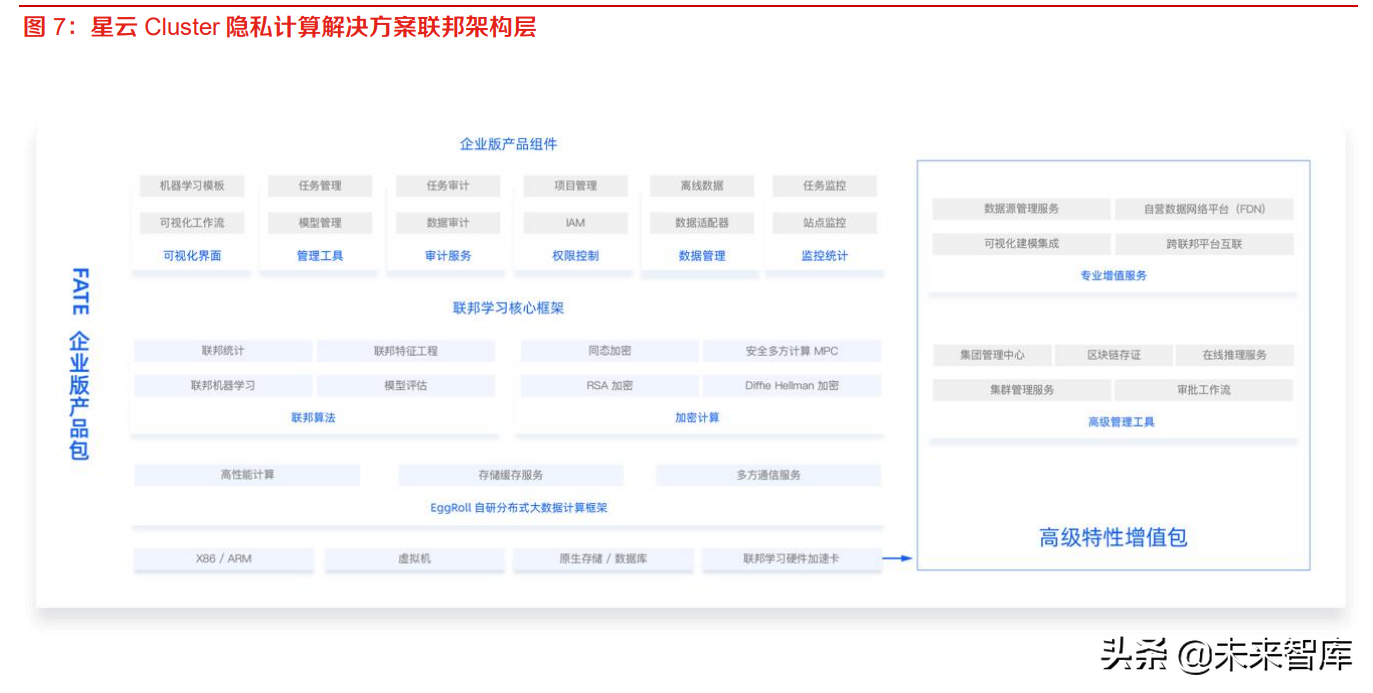Screen dimensions: 1373x693
Task: Enable the IAM component under 权限控制
Action: tap(575, 222)
